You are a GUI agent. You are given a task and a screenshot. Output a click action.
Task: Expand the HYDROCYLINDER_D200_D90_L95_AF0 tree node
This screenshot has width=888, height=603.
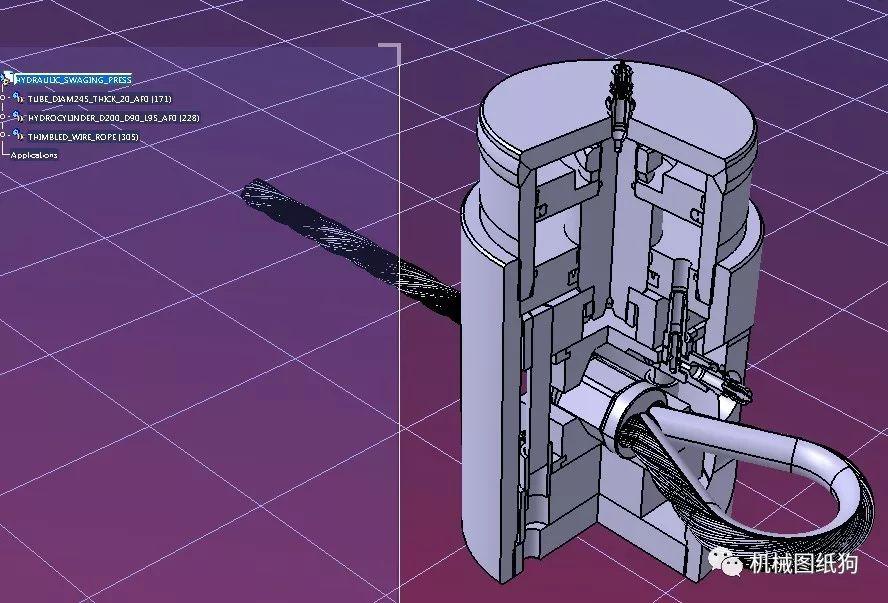point(3,116)
